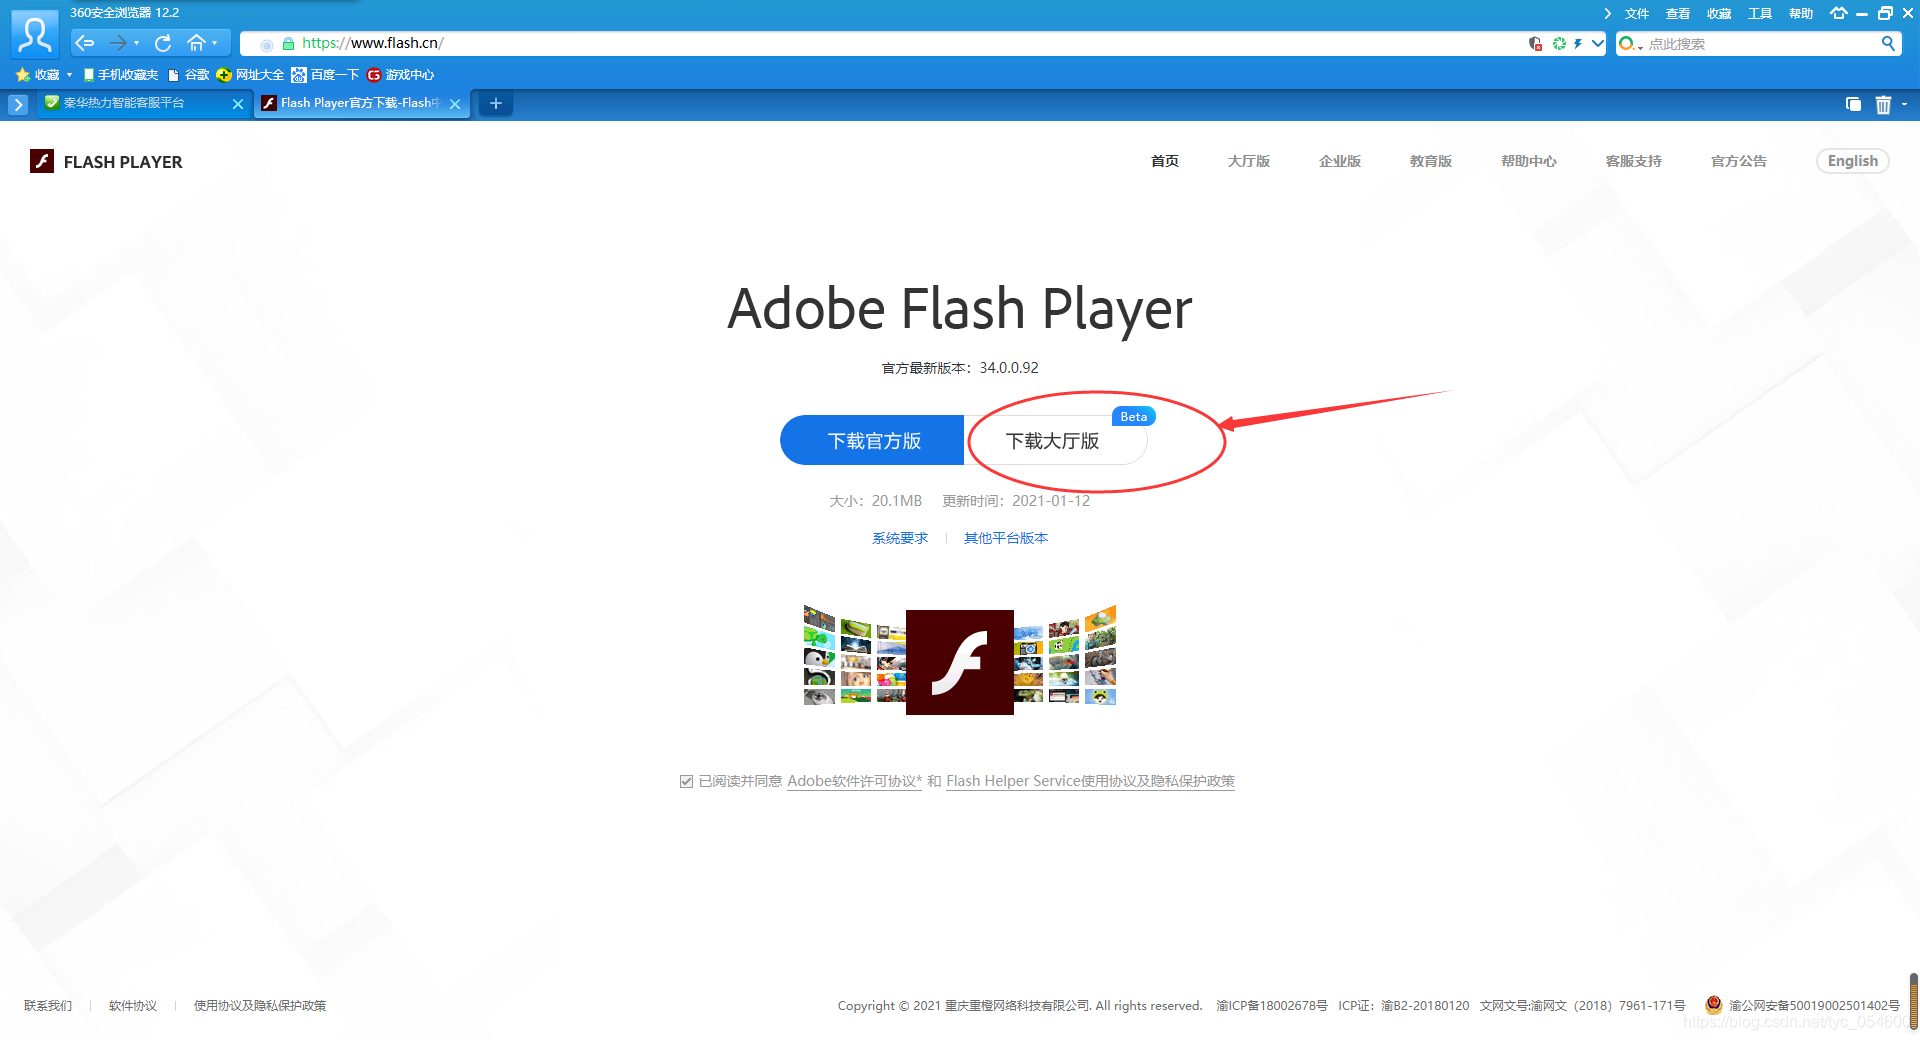The image size is (1920, 1040).
Task: Open the browser home page icon
Action: pos(196,43)
